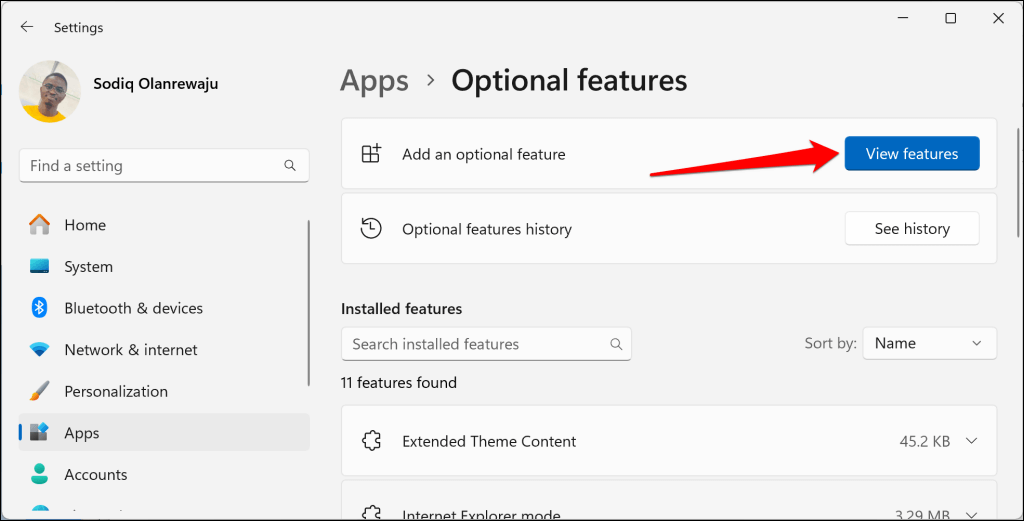Click the Home icon in sidebar
1024x521 pixels.
40,225
